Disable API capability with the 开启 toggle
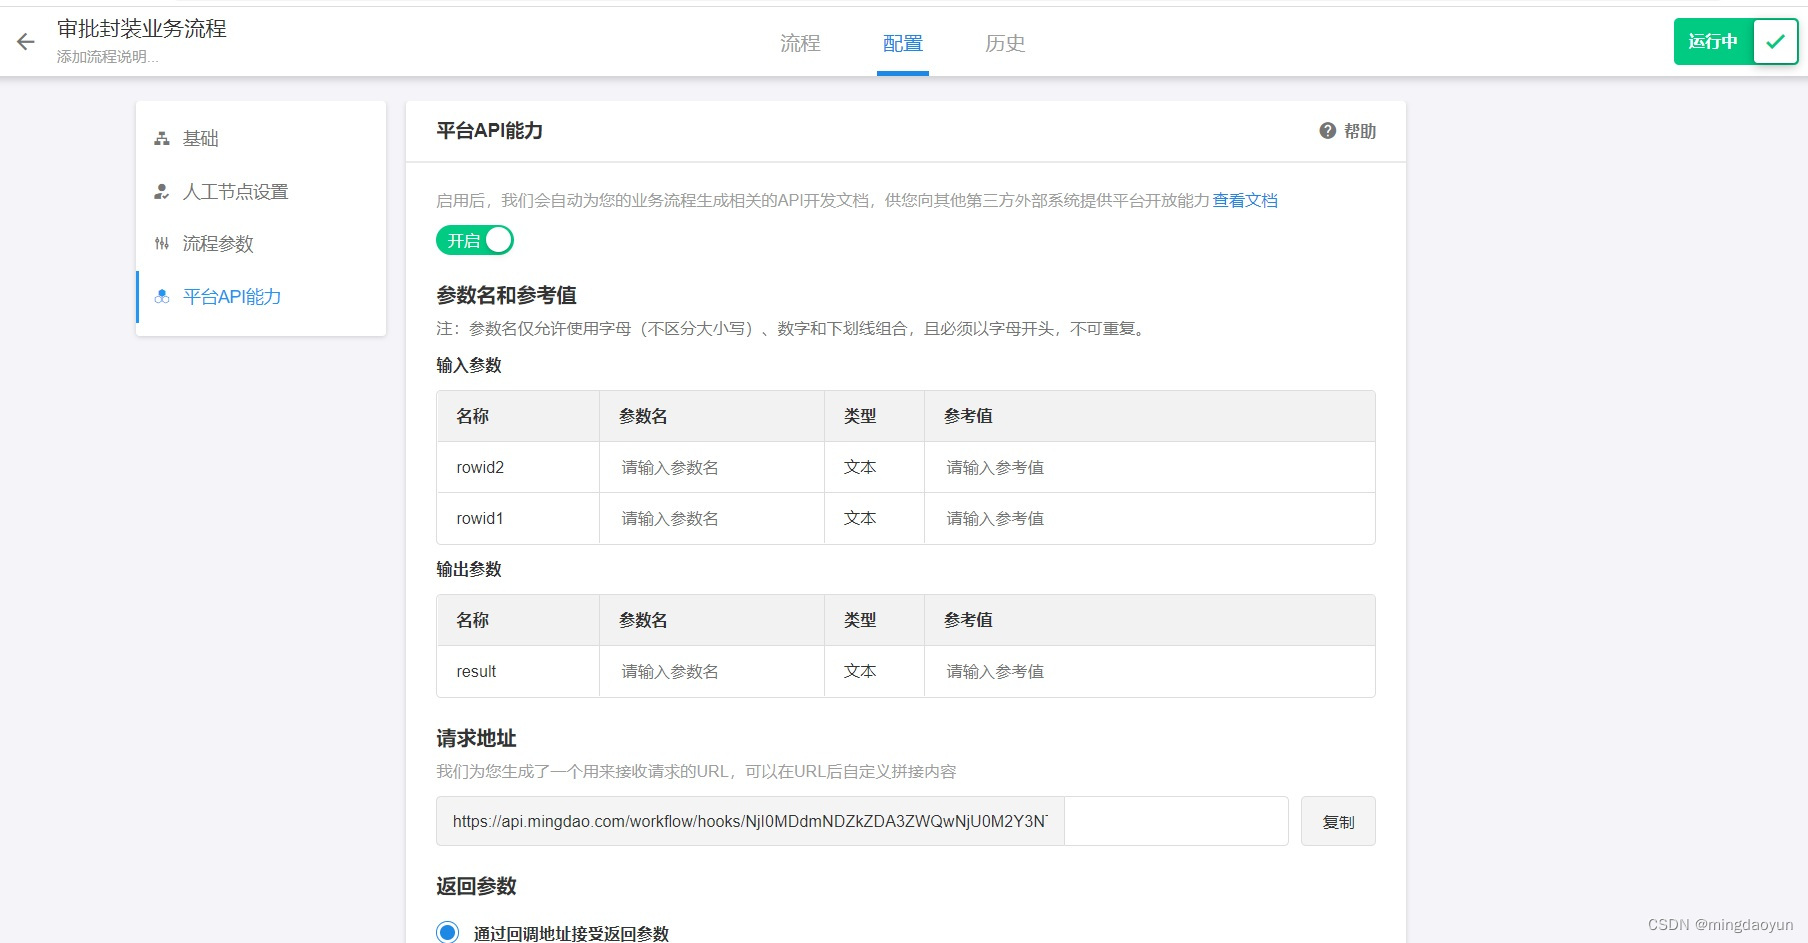The width and height of the screenshot is (1808, 943). pyautogui.click(x=474, y=240)
